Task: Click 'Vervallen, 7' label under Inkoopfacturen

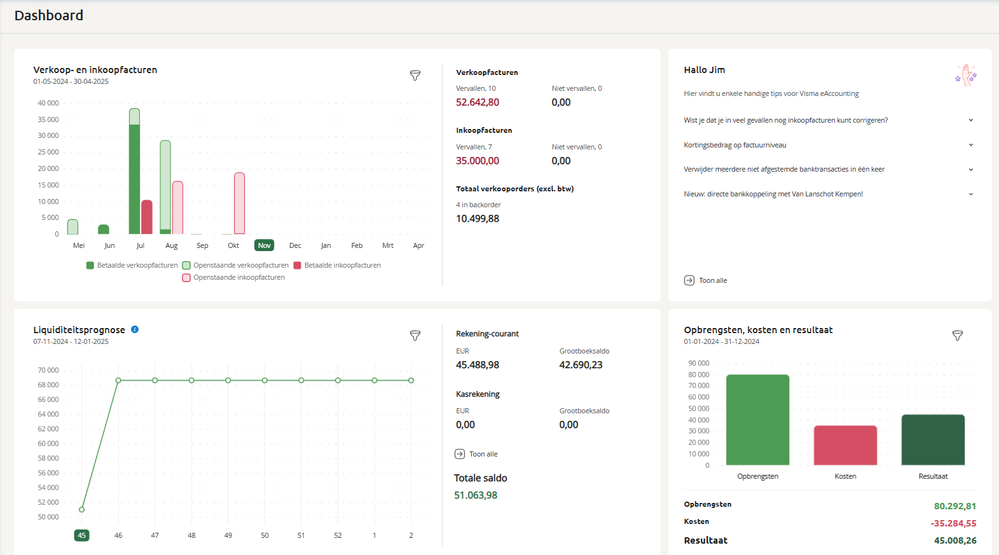Action: pyautogui.click(x=474, y=147)
